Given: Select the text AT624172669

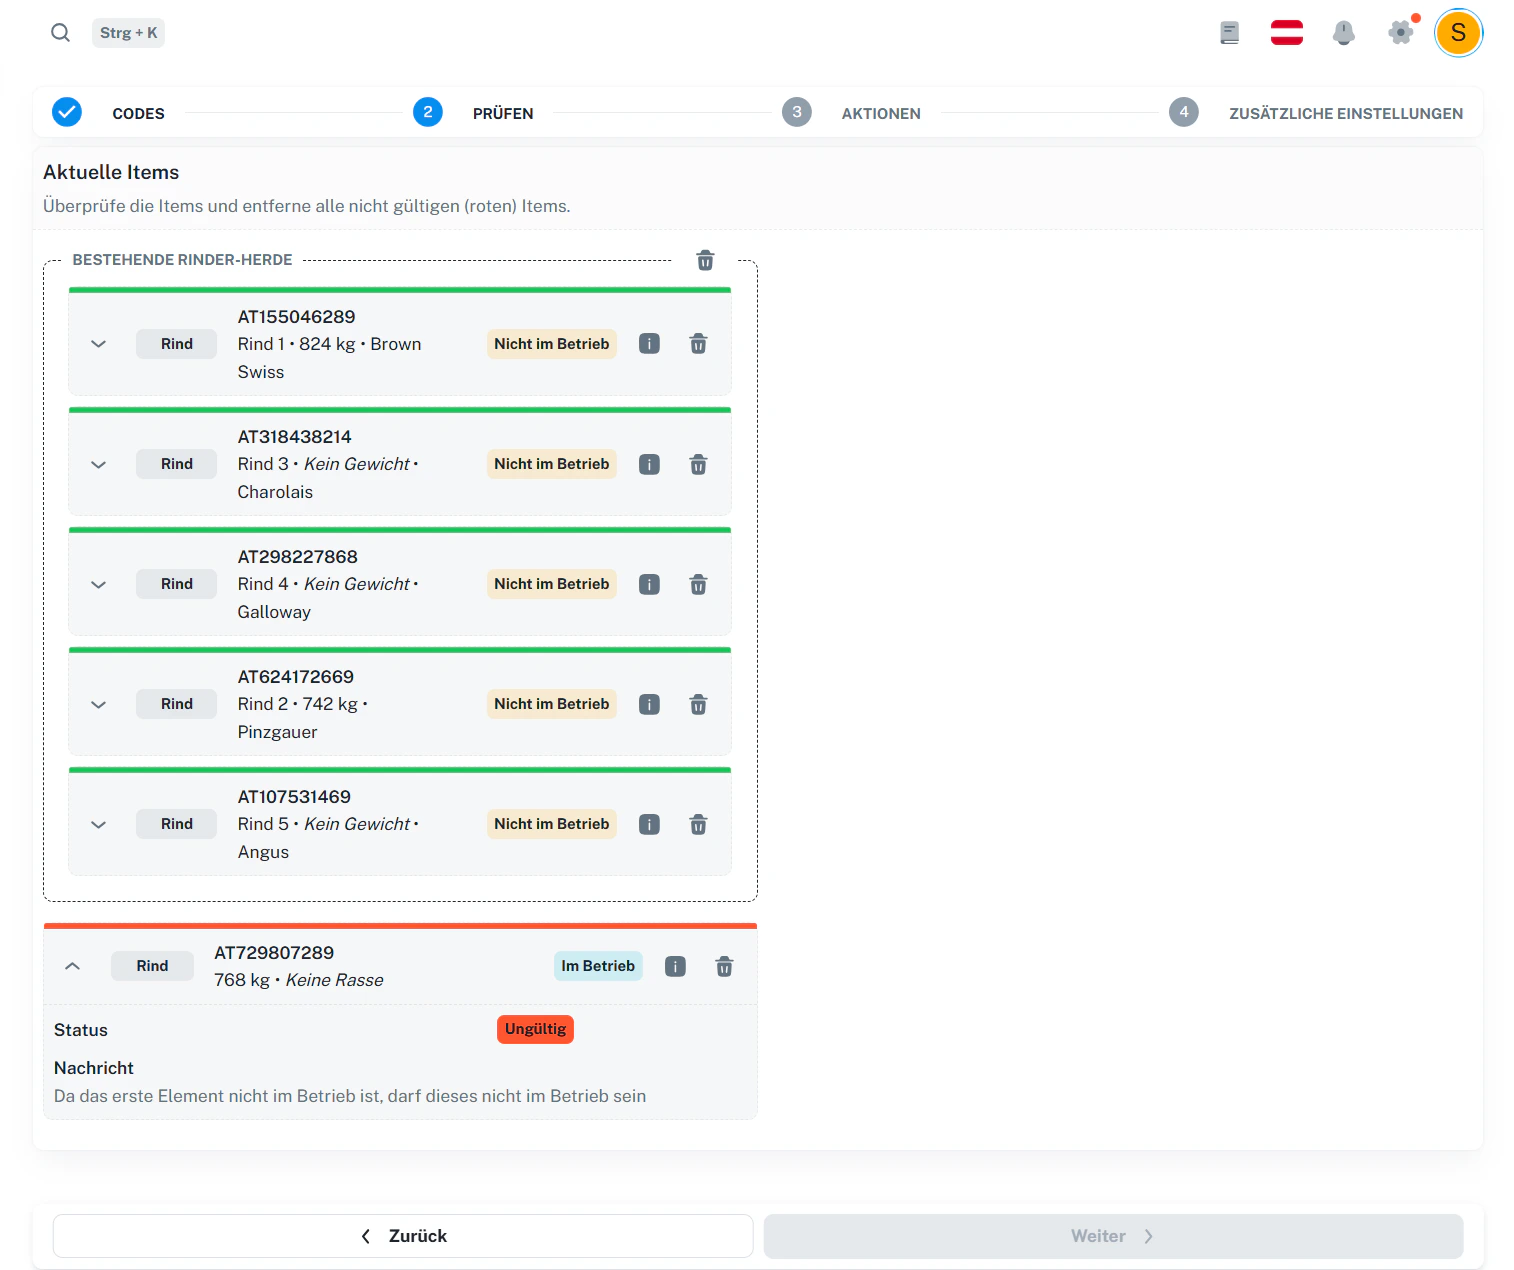Looking at the screenshot, I should pos(295,677).
